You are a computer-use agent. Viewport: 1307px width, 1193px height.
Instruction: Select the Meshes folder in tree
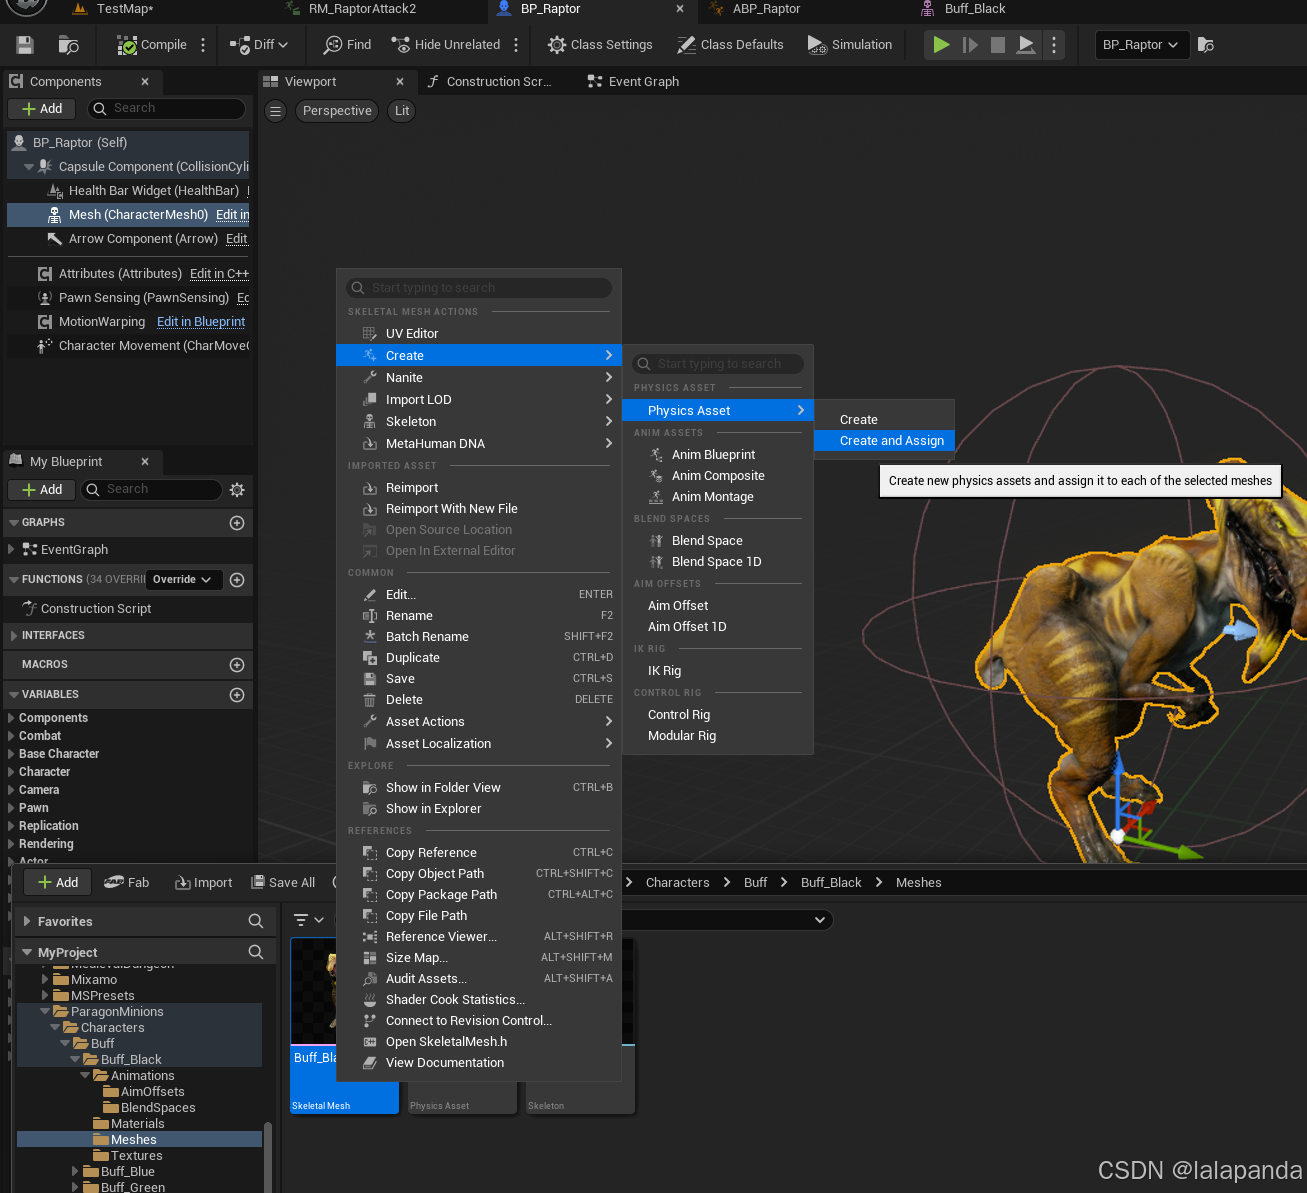[134, 1140]
